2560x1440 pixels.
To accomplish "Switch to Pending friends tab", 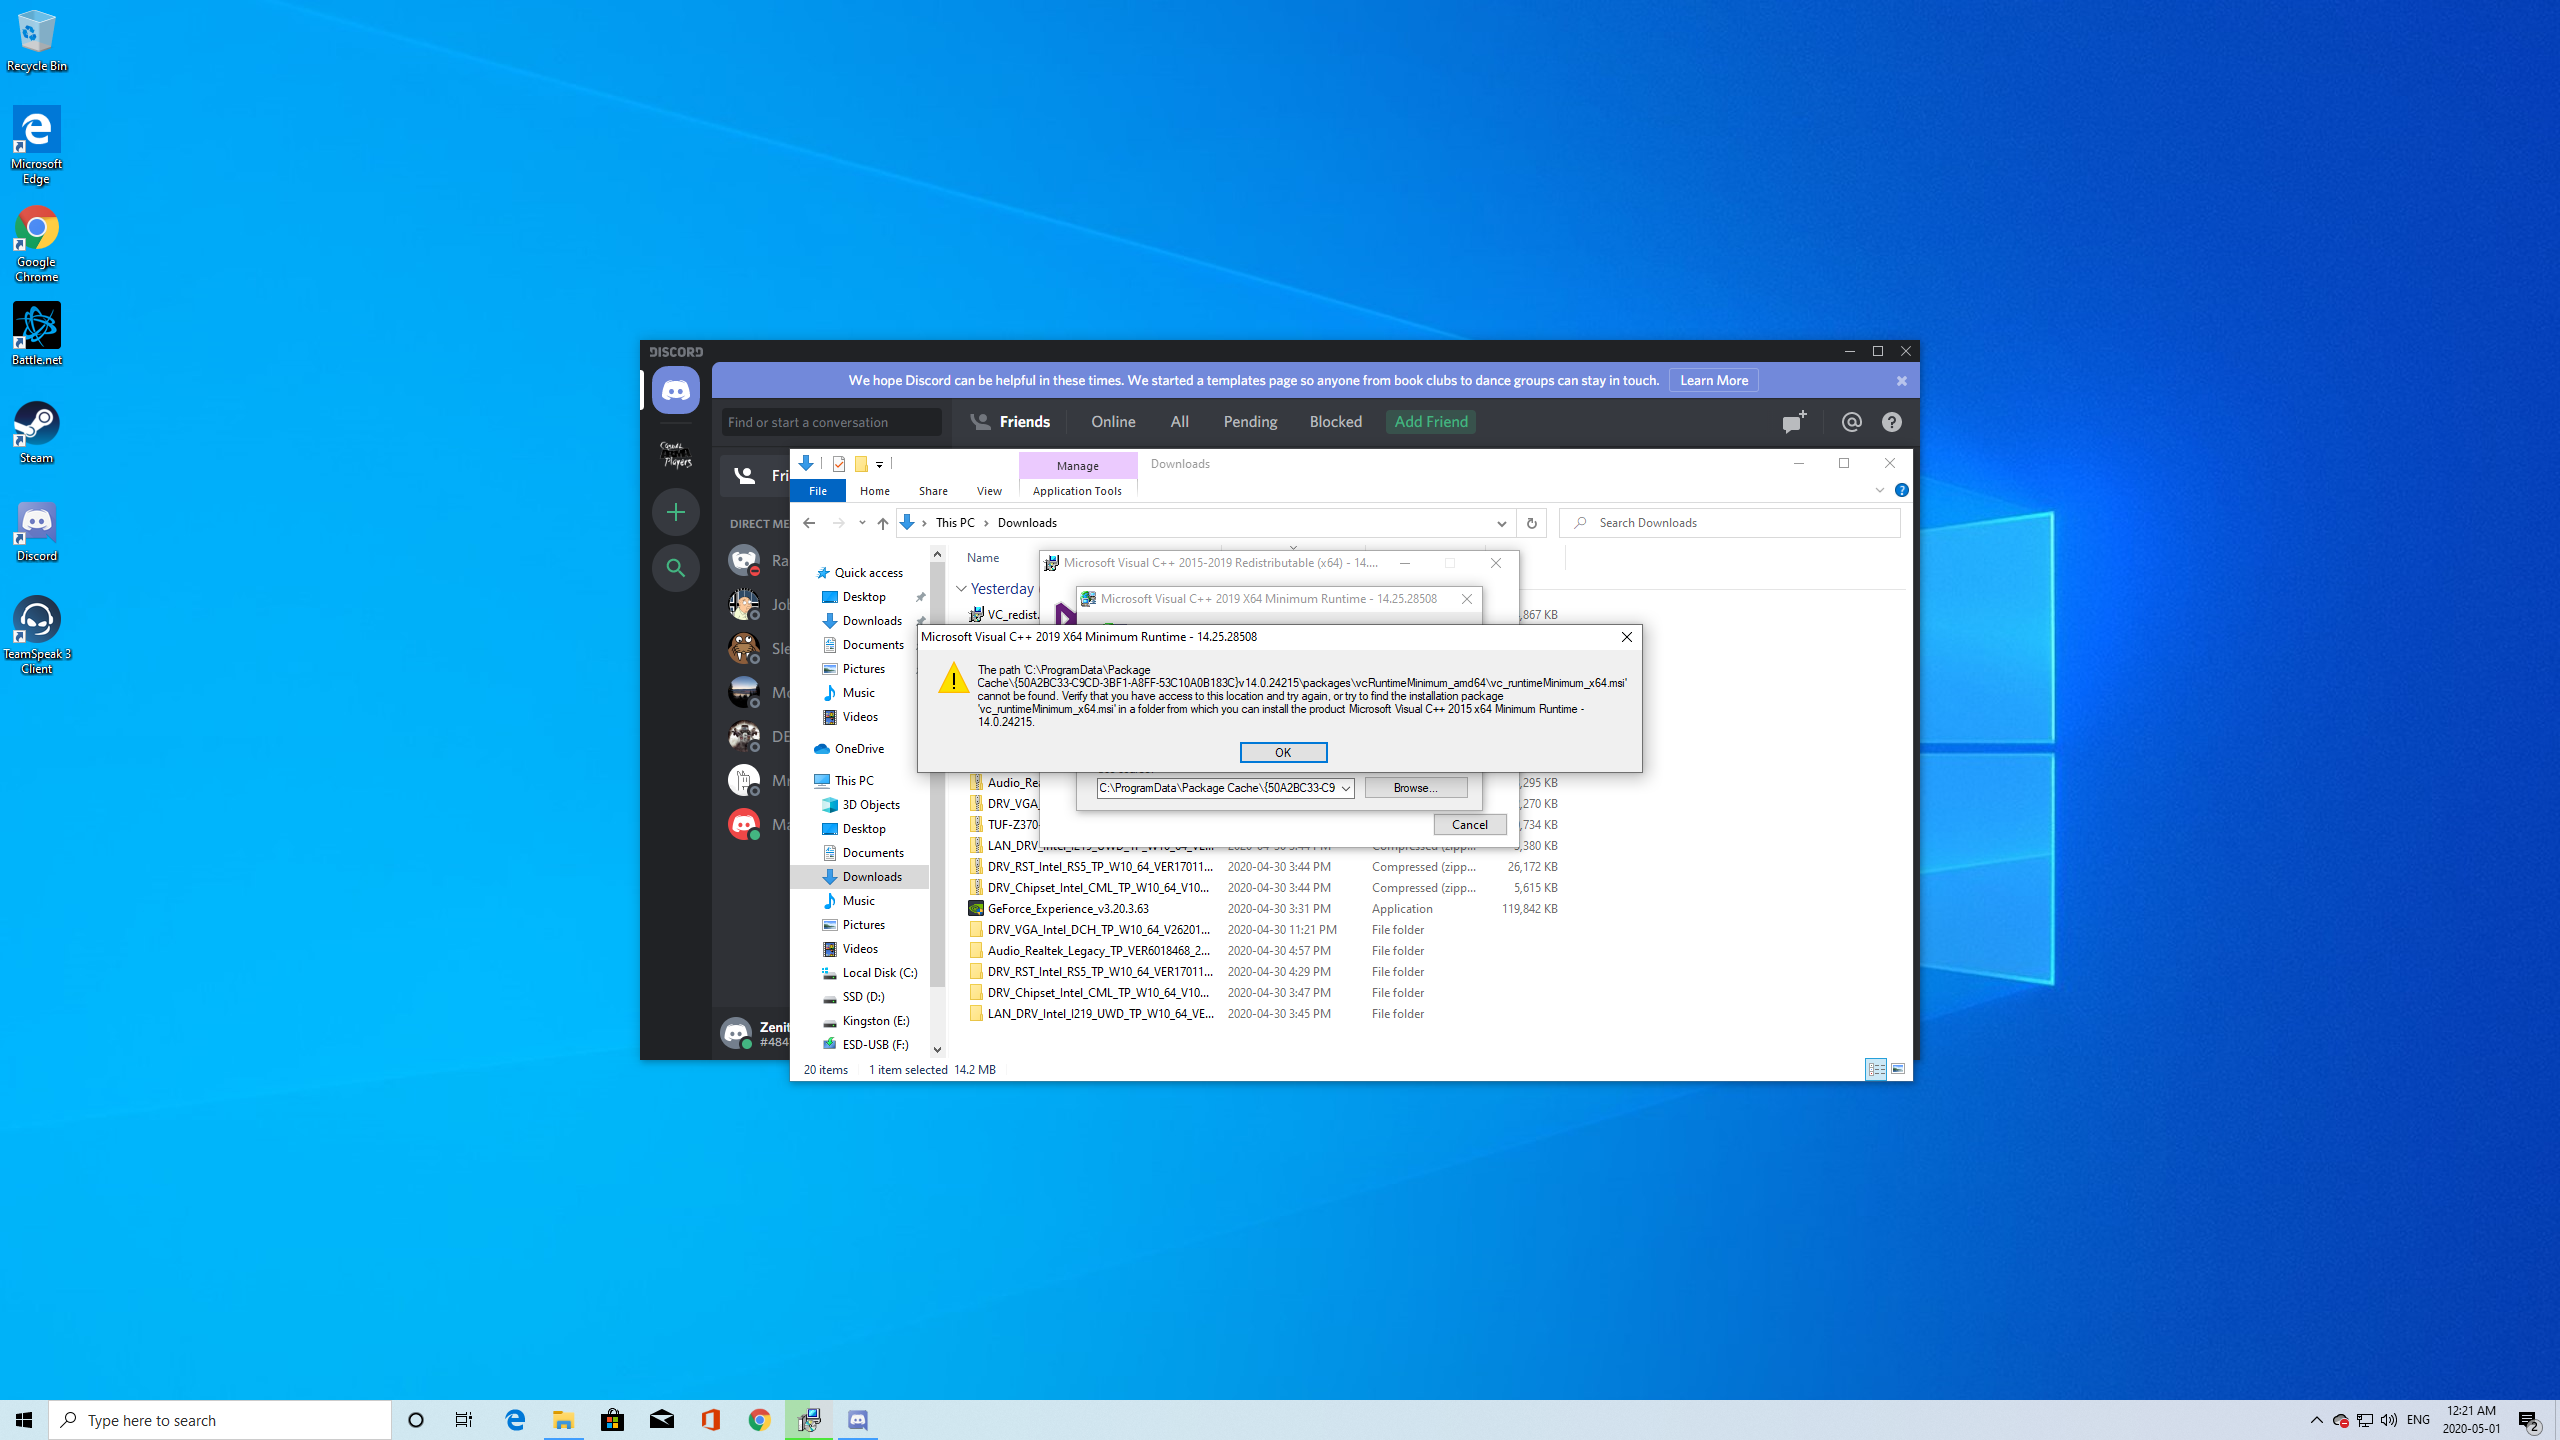I will pyautogui.click(x=1250, y=422).
